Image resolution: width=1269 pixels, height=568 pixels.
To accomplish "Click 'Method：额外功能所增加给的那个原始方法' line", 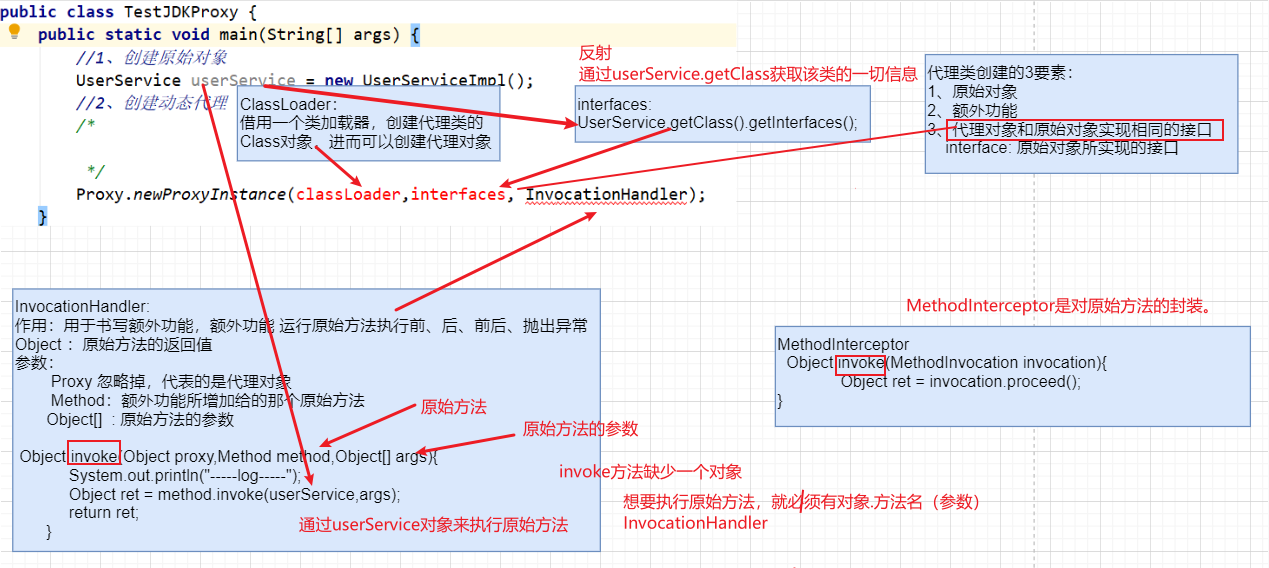I will (x=207, y=400).
